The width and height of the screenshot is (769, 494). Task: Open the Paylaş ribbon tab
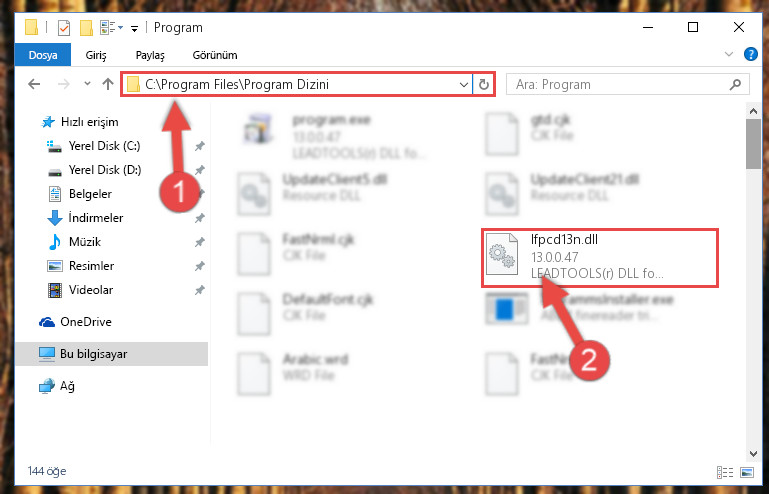150,55
